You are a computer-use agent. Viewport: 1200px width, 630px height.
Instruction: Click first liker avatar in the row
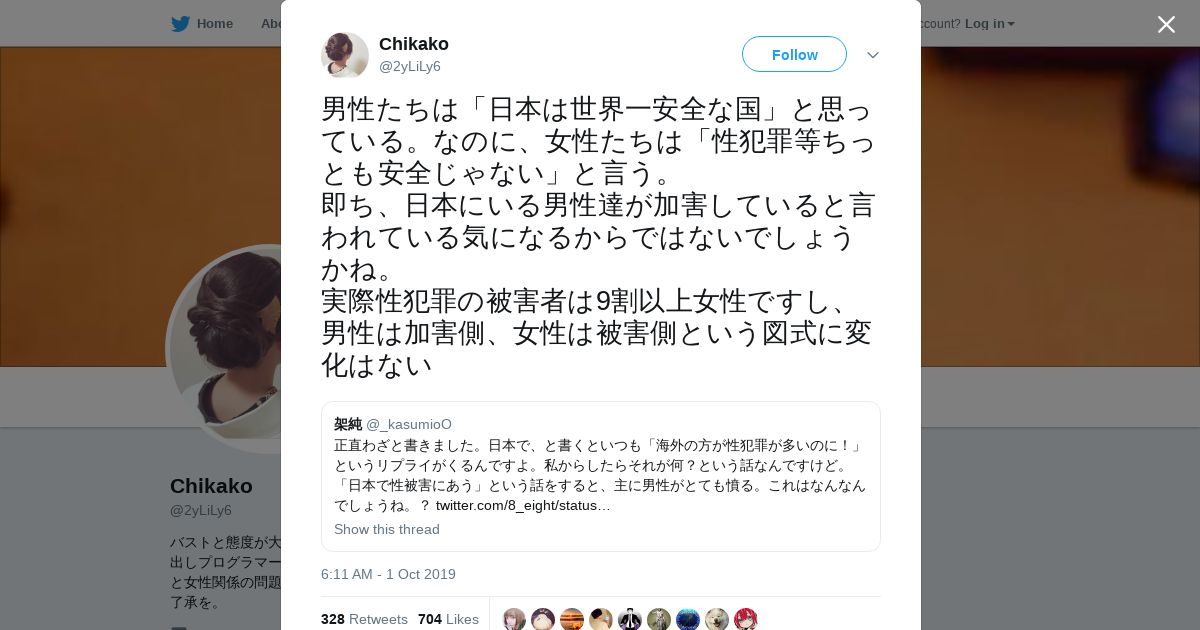[x=514, y=619]
